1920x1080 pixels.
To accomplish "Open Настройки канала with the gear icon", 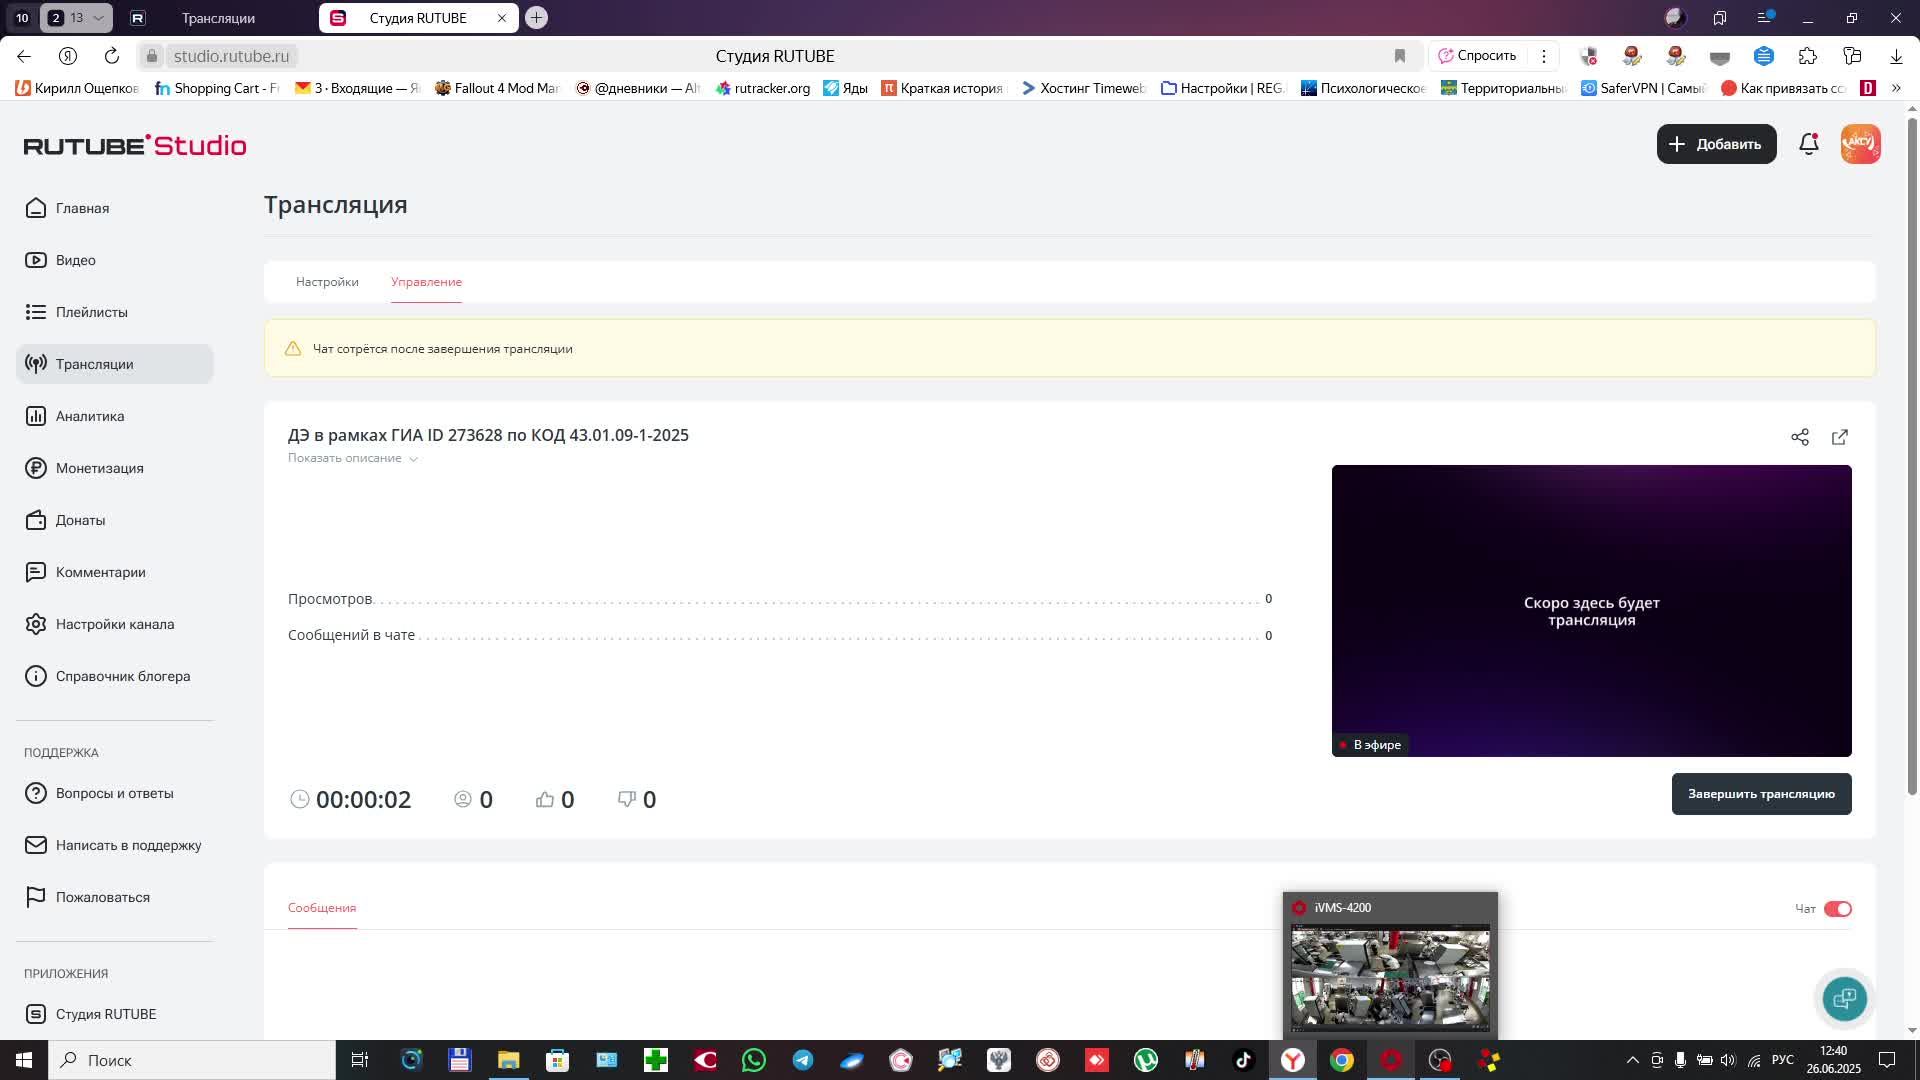I will (114, 624).
